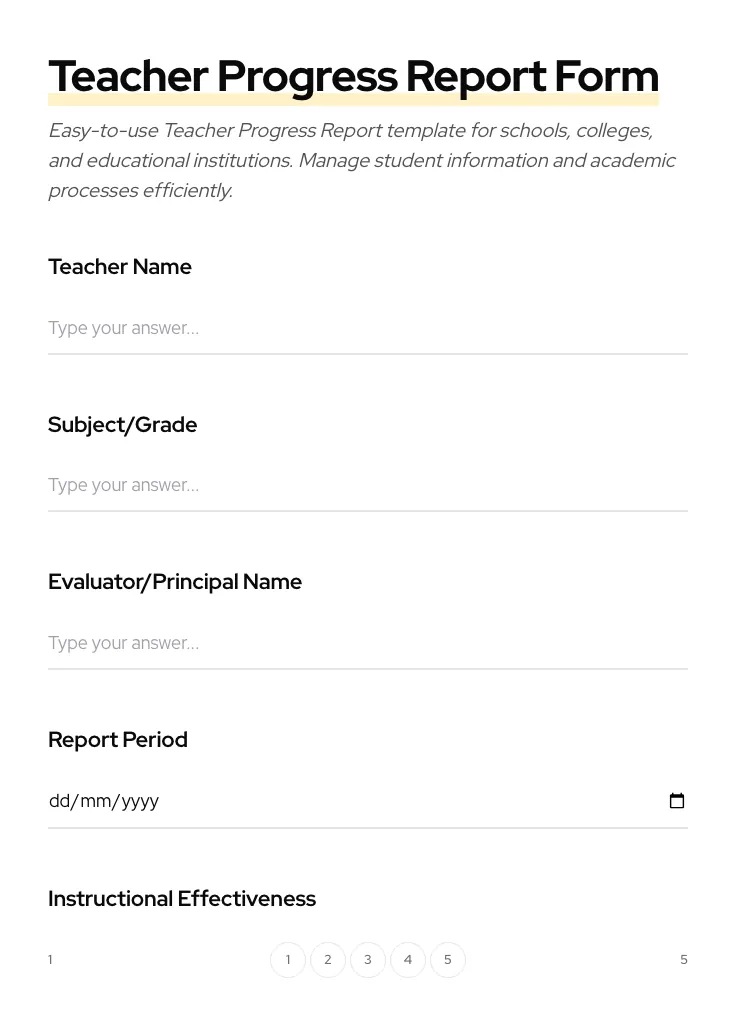Click the Instructional Effectiveness heading
The width and height of the screenshot is (736, 1024).
coord(182,898)
